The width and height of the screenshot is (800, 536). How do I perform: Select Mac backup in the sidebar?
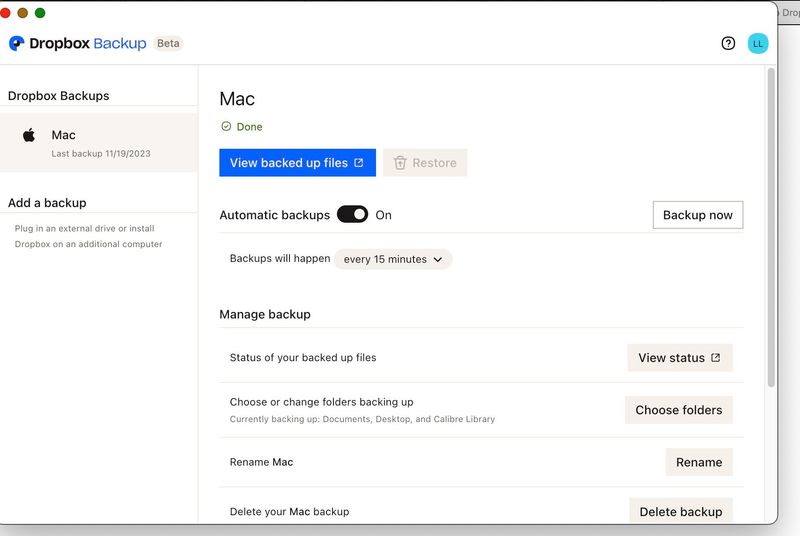click(x=99, y=143)
